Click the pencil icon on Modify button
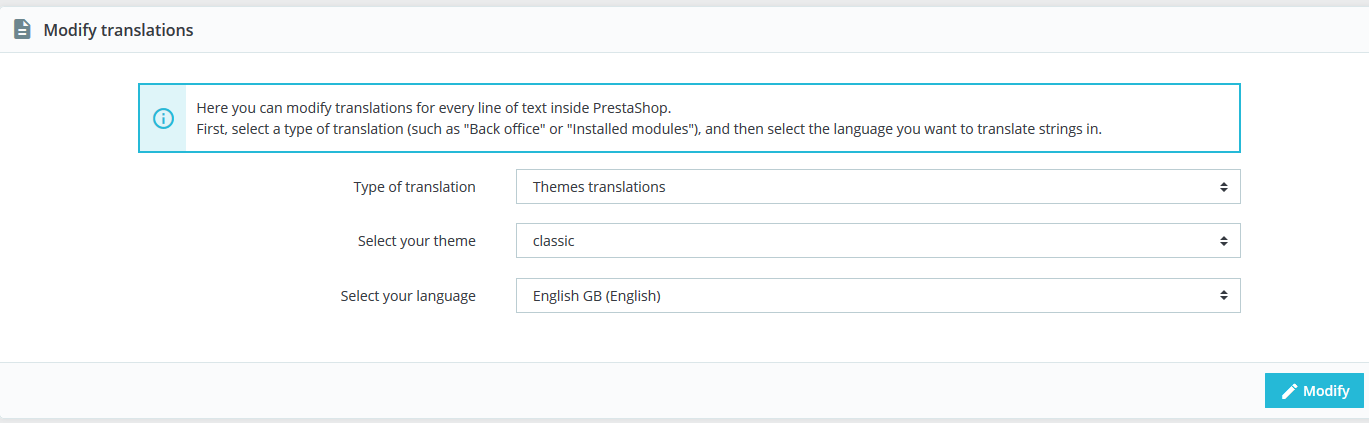 1290,391
